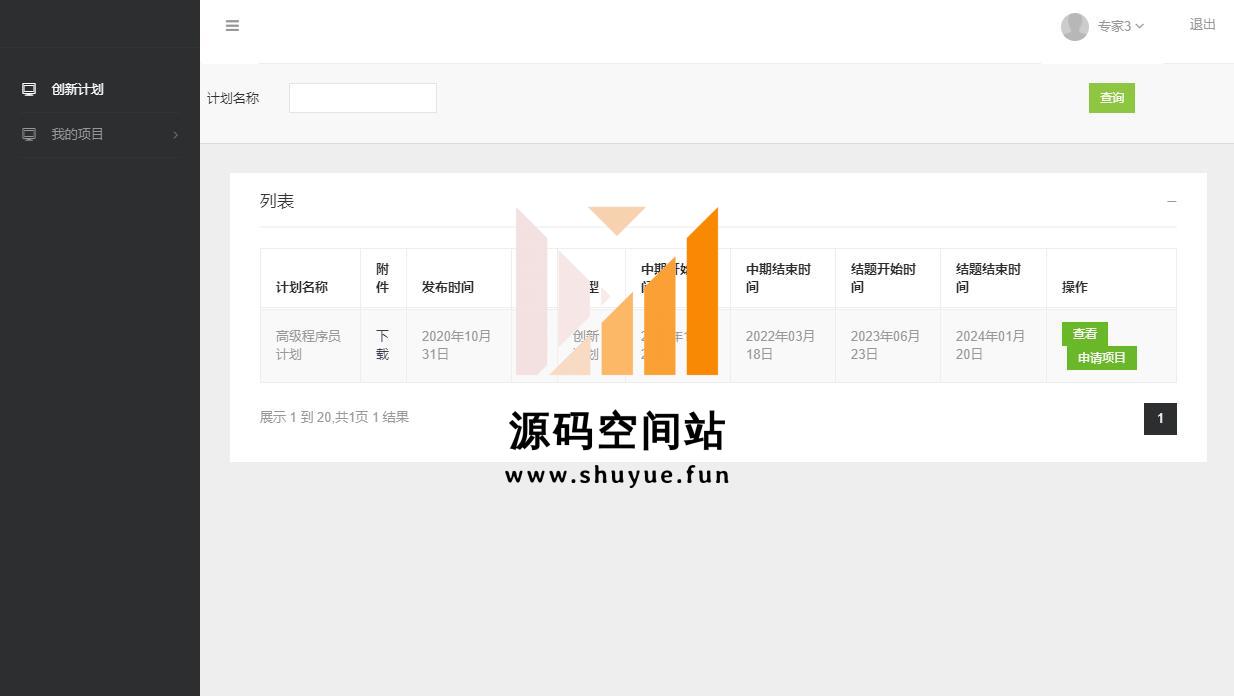Click the monitor icon beside 创新计划
Image resolution: width=1234 pixels, height=696 pixels.
point(29,89)
